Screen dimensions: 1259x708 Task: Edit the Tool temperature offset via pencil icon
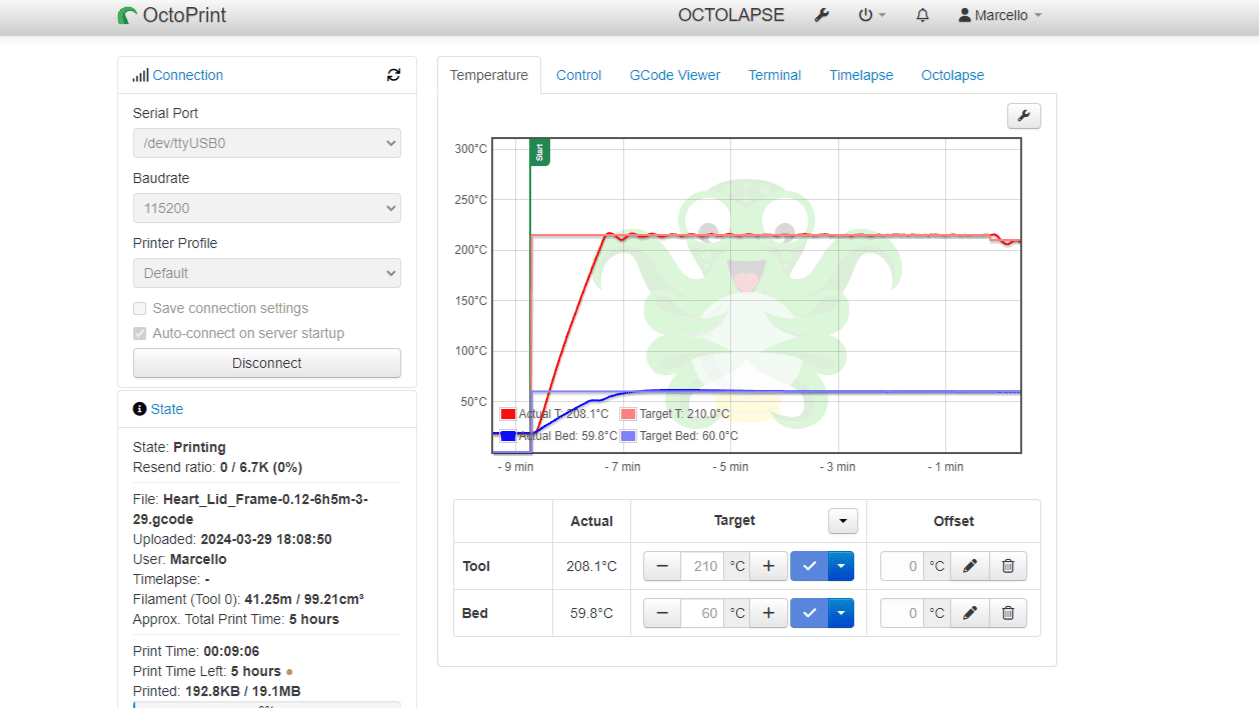969,565
